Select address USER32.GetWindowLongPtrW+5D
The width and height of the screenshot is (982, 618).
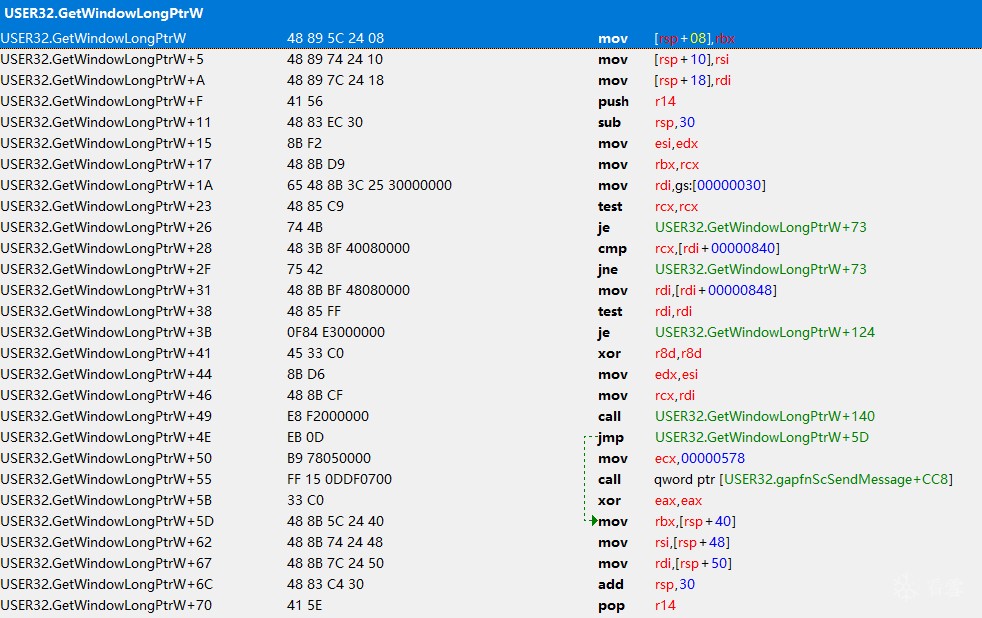pyautogui.click(x=107, y=521)
